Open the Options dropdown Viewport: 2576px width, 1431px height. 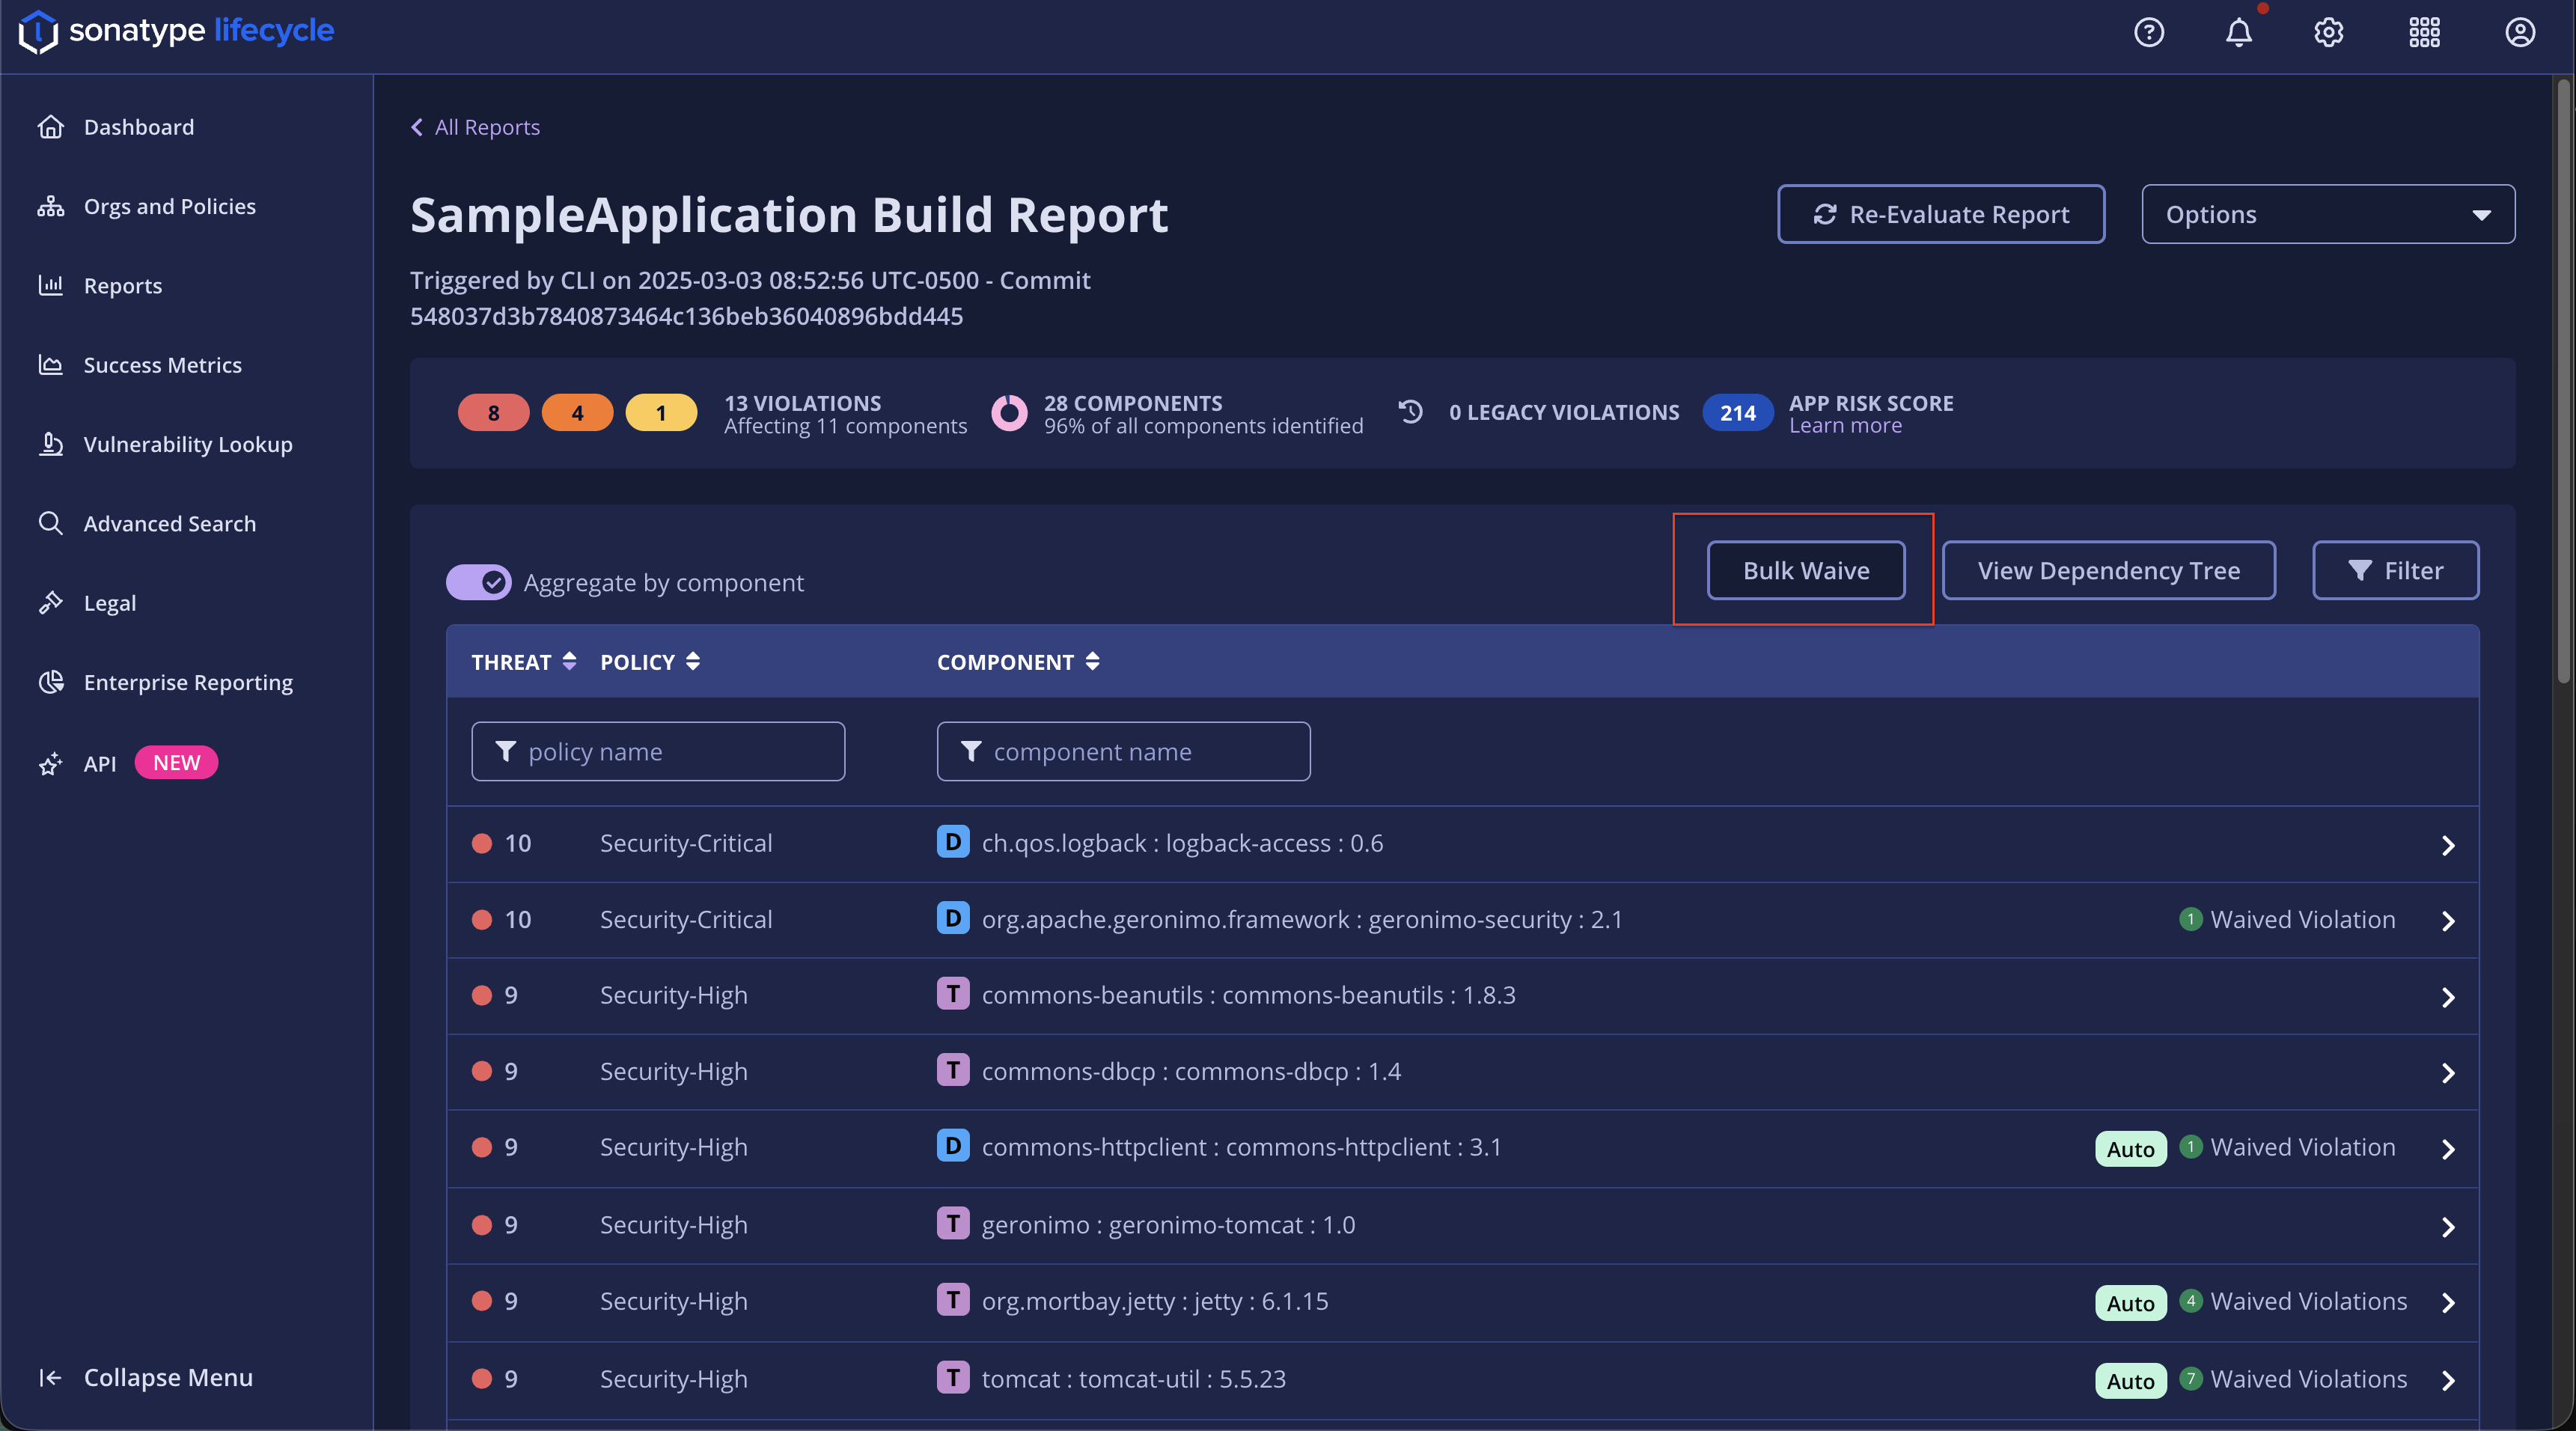(2327, 214)
